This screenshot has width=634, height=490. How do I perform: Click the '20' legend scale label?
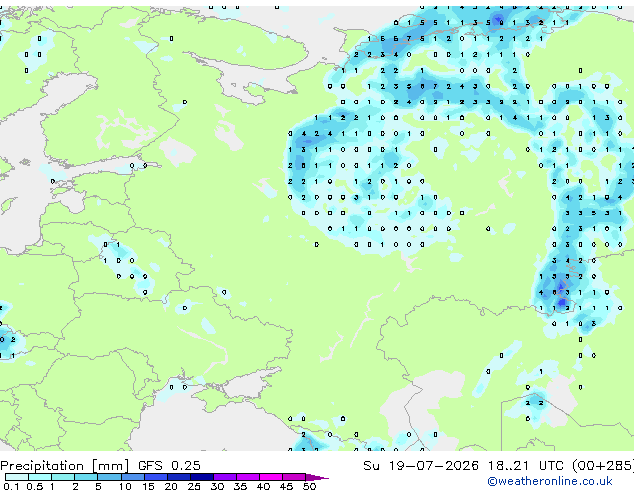171,486
